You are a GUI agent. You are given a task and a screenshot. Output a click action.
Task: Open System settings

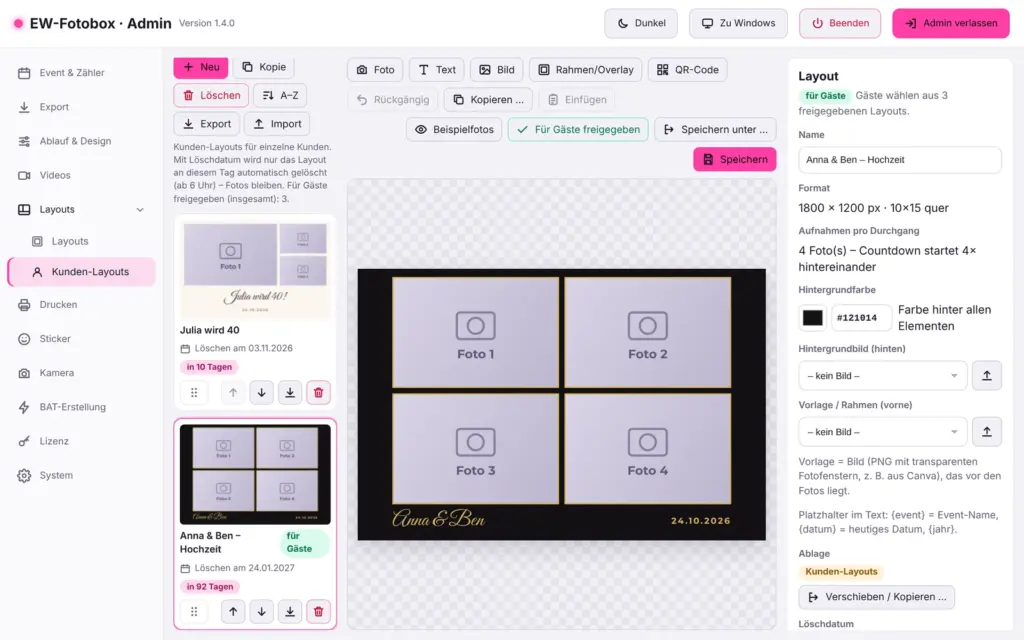point(82,475)
